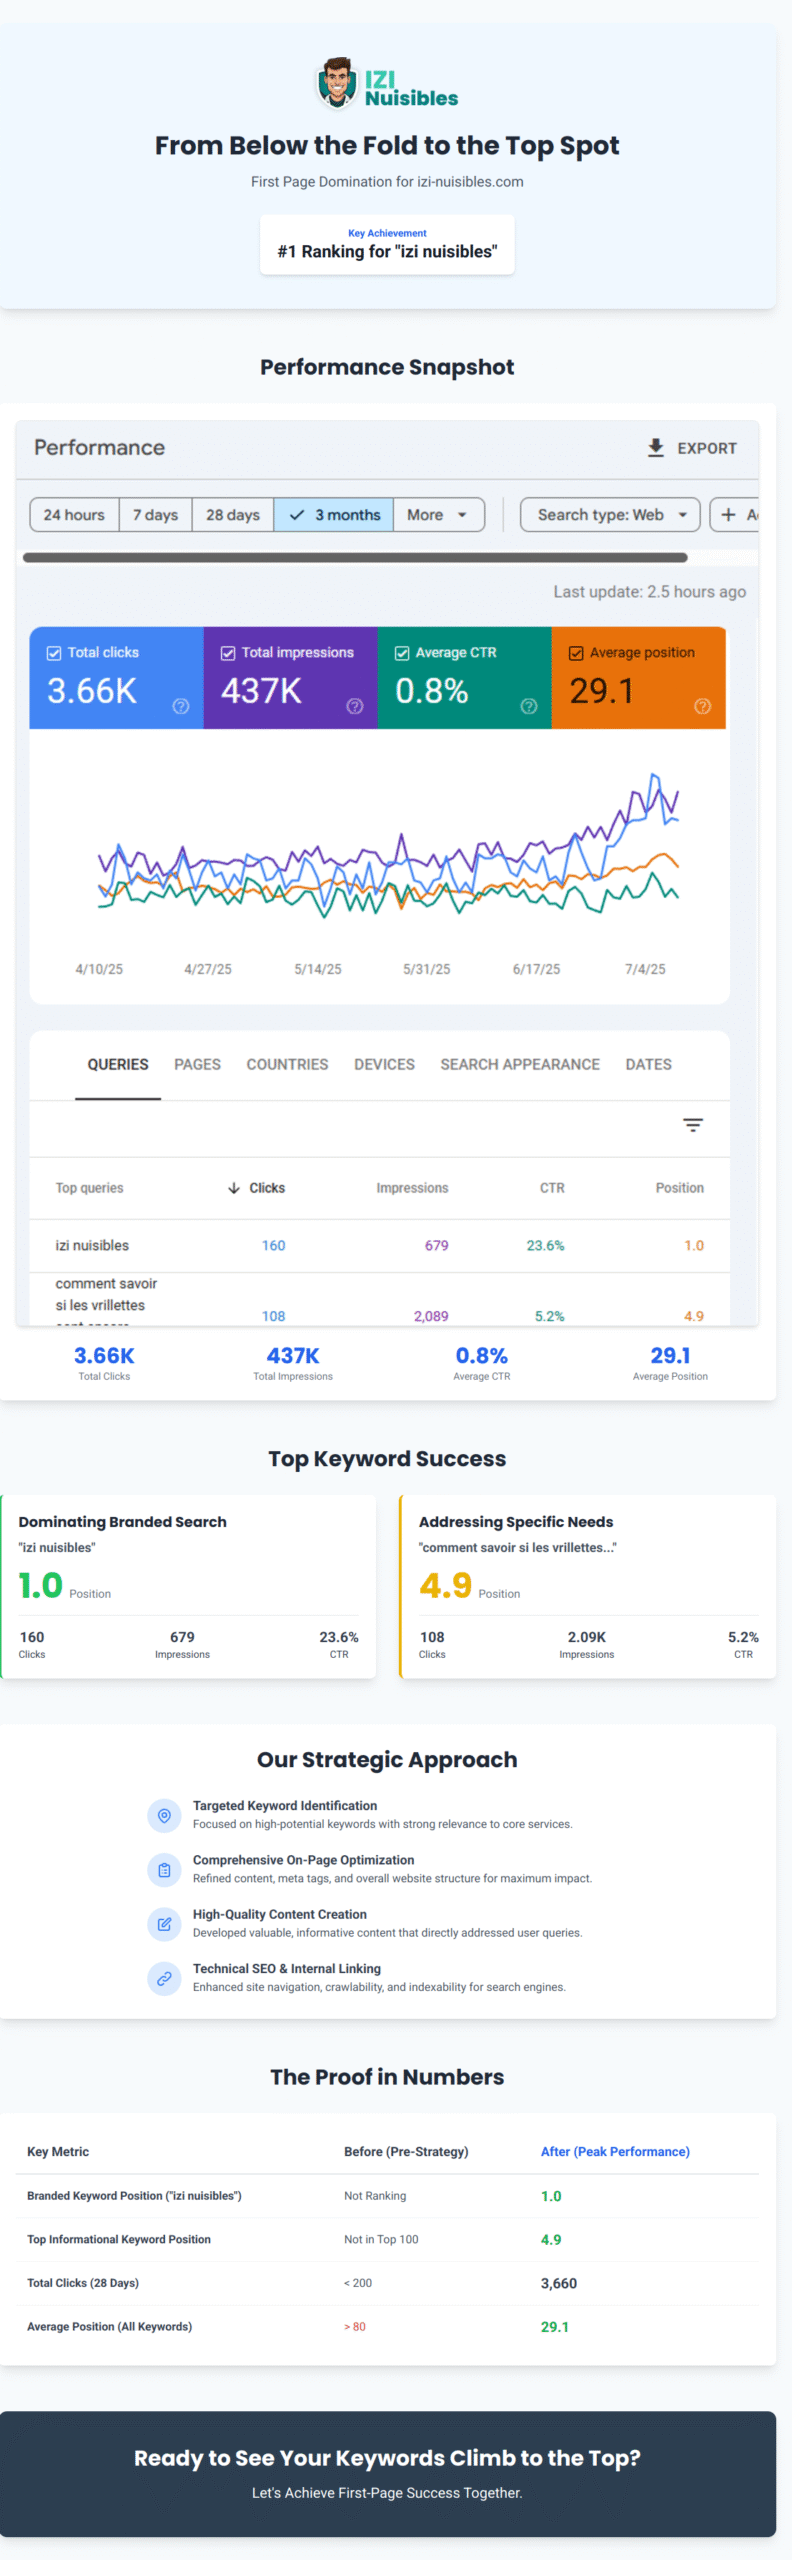Click the 5/31/25 chart date label

(x=426, y=969)
